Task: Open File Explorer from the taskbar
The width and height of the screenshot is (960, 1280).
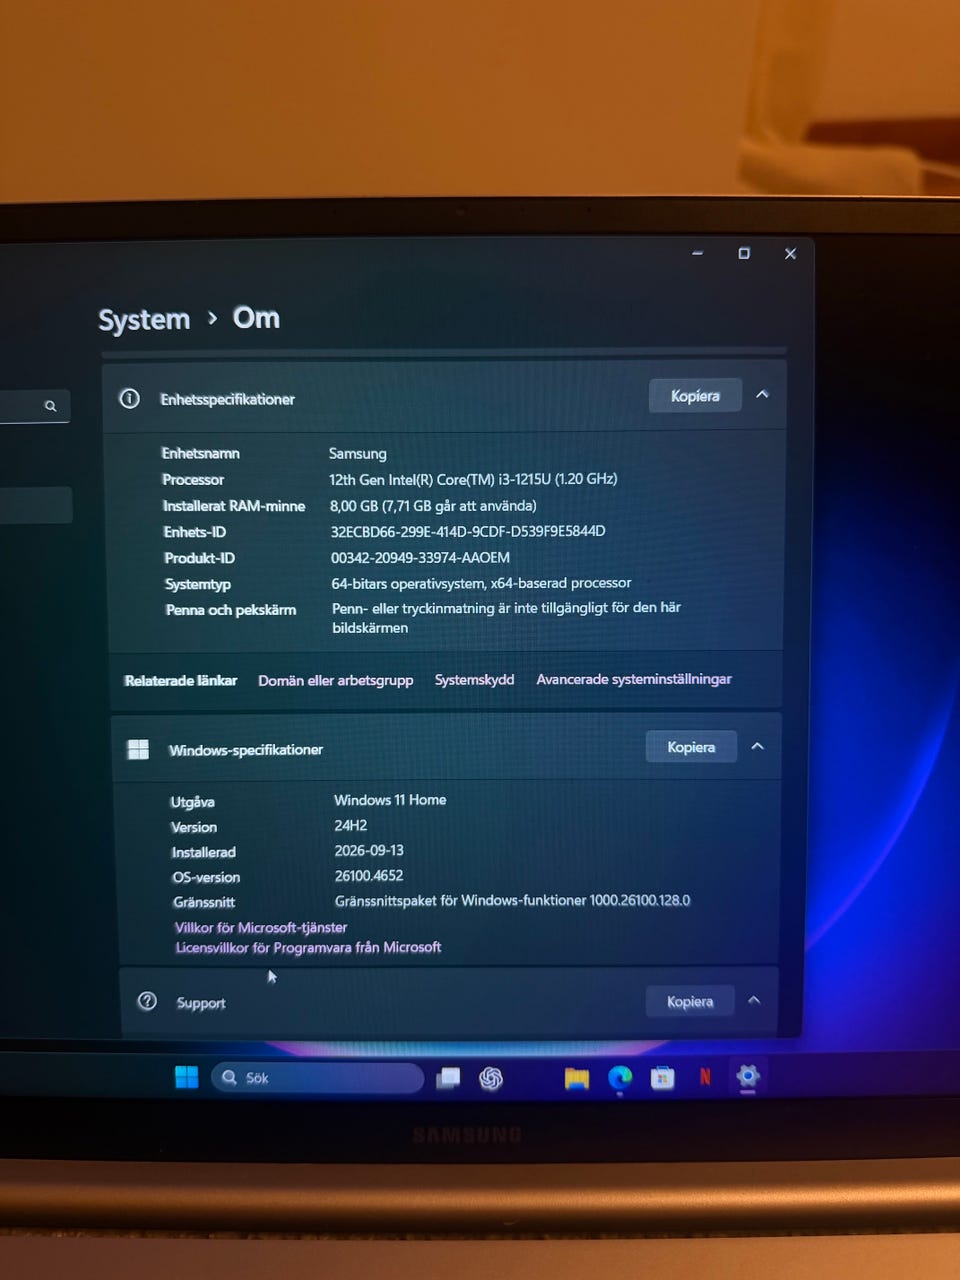Action: (577, 1078)
